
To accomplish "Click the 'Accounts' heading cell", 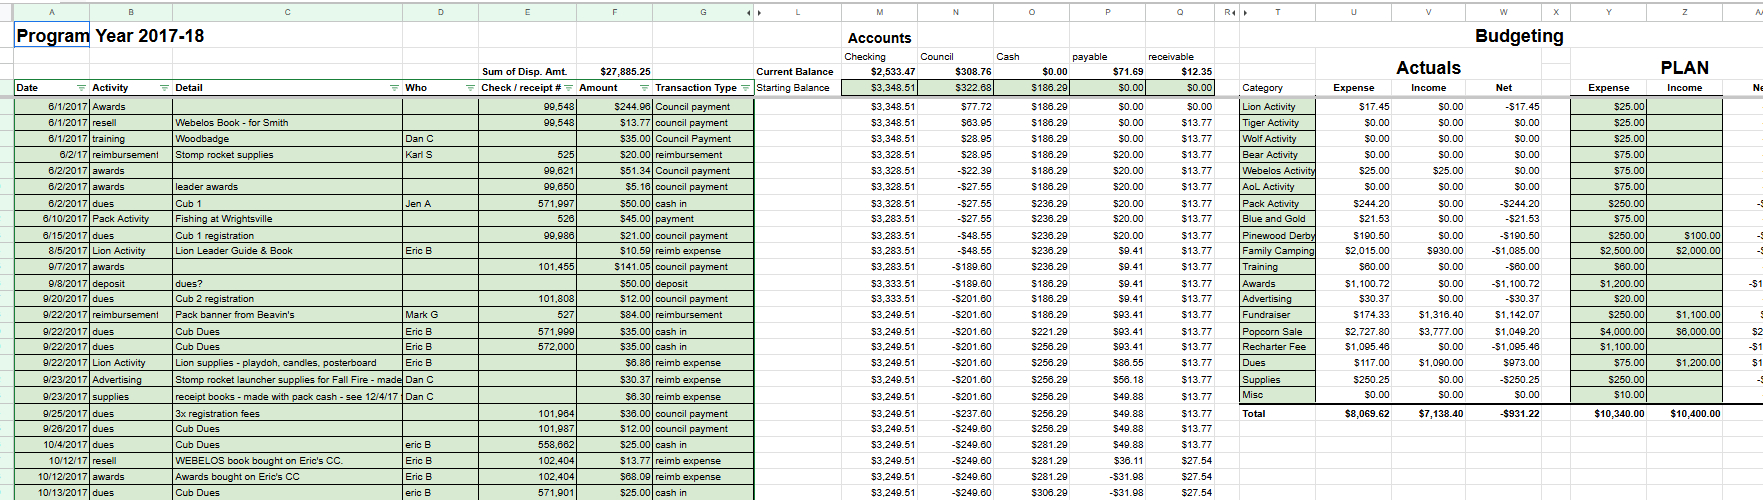I will tap(880, 37).
